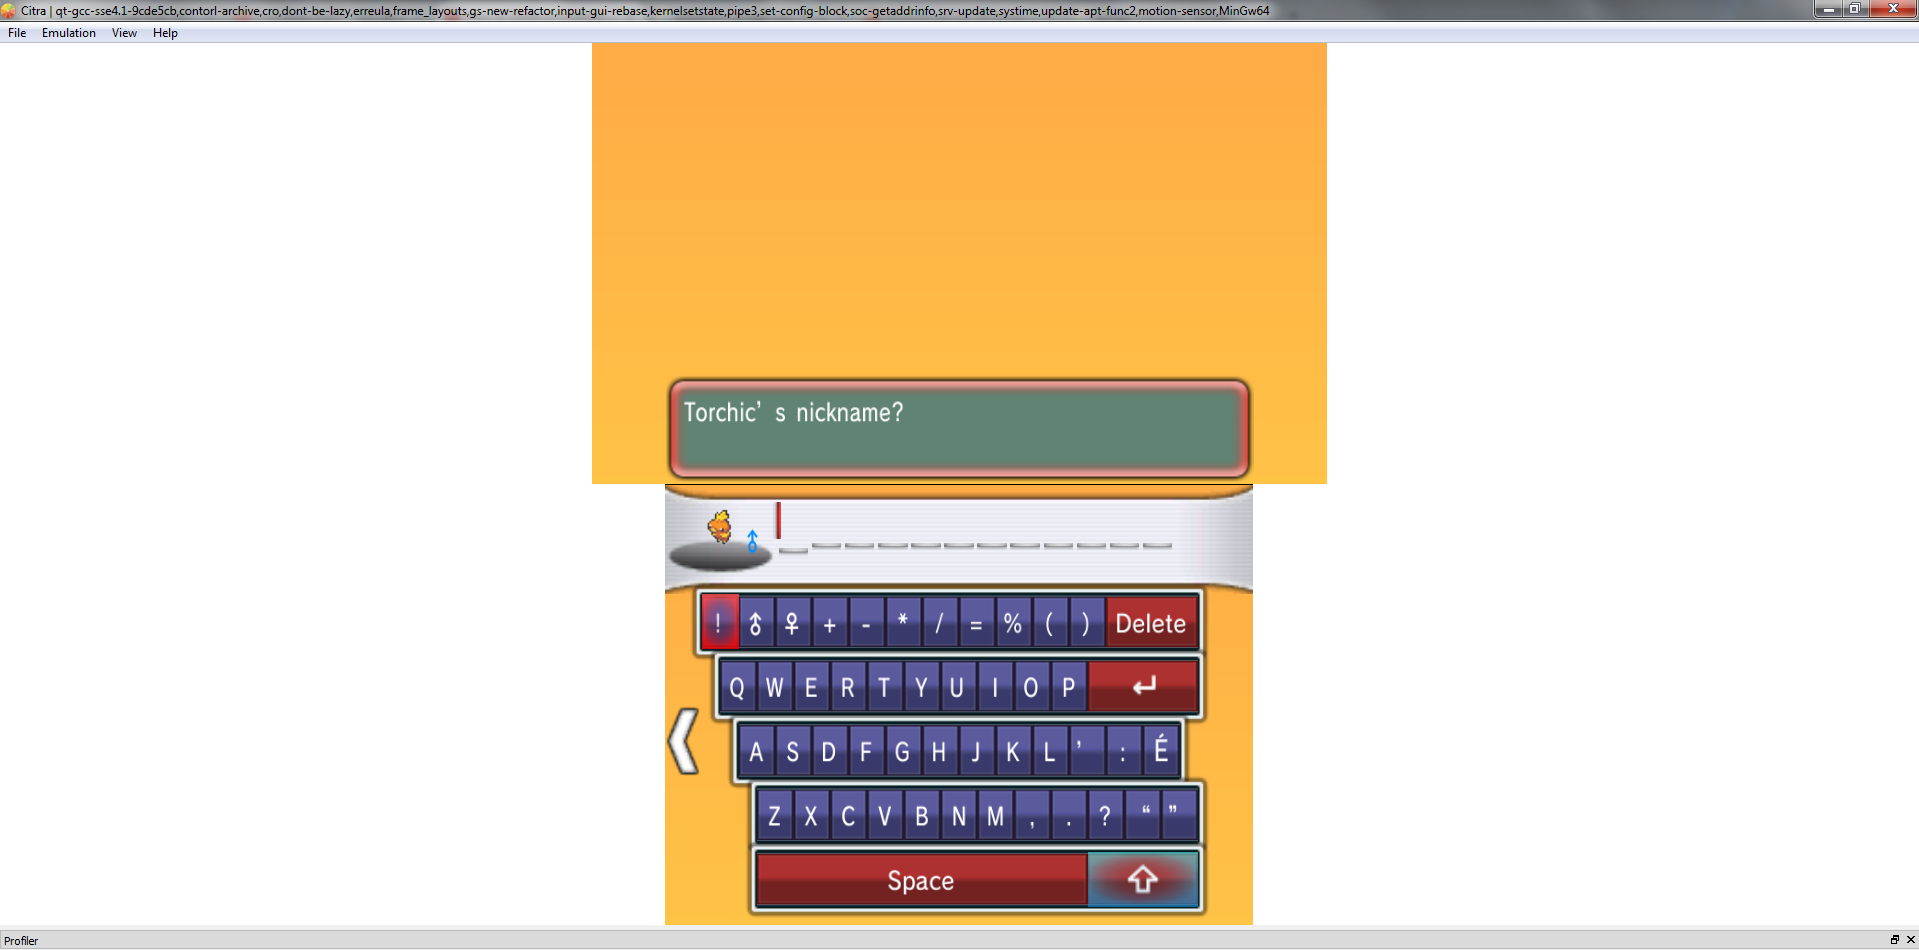Tap the G key
This screenshot has height=950, width=1919.
pyautogui.click(x=902, y=752)
